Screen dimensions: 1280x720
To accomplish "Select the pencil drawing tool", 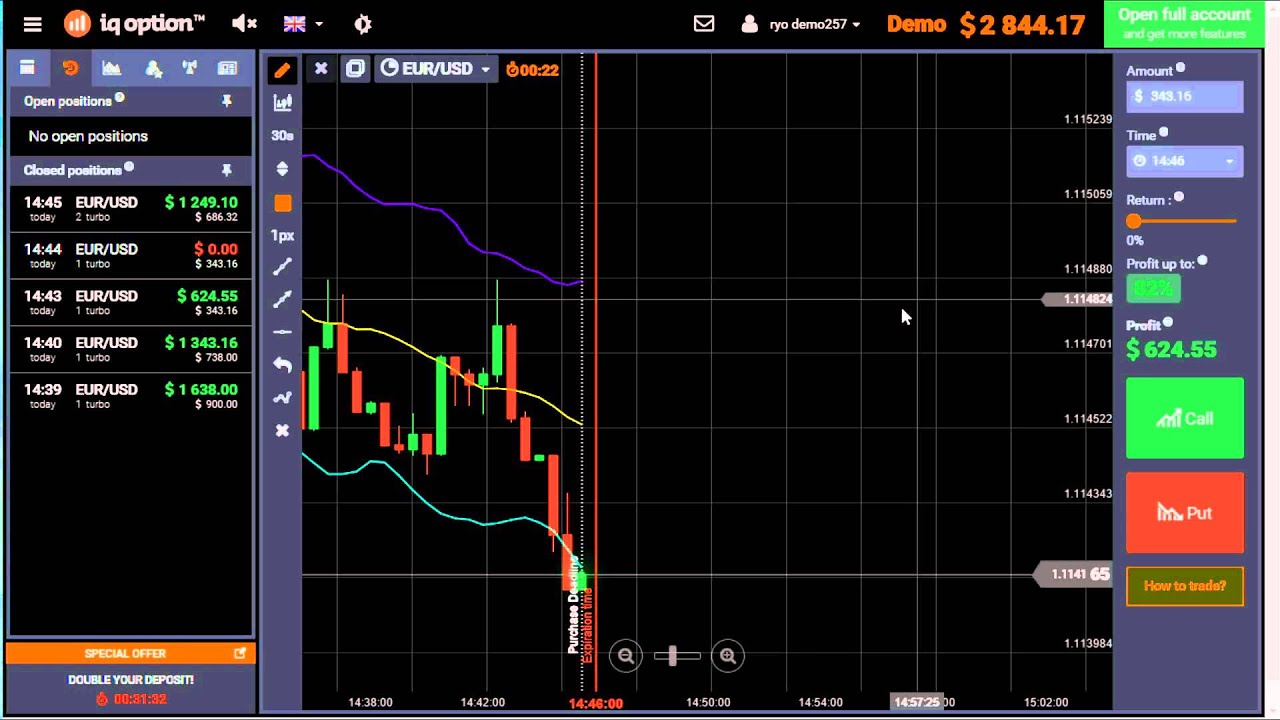I will click(x=282, y=70).
